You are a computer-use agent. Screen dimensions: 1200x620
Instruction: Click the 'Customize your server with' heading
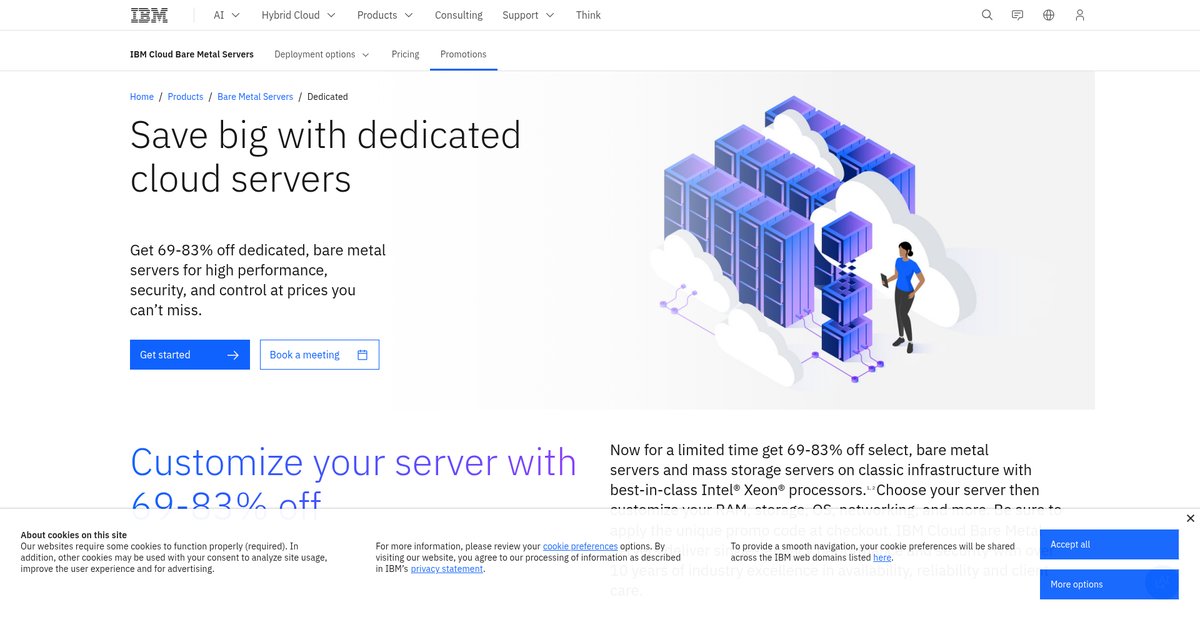pos(353,462)
